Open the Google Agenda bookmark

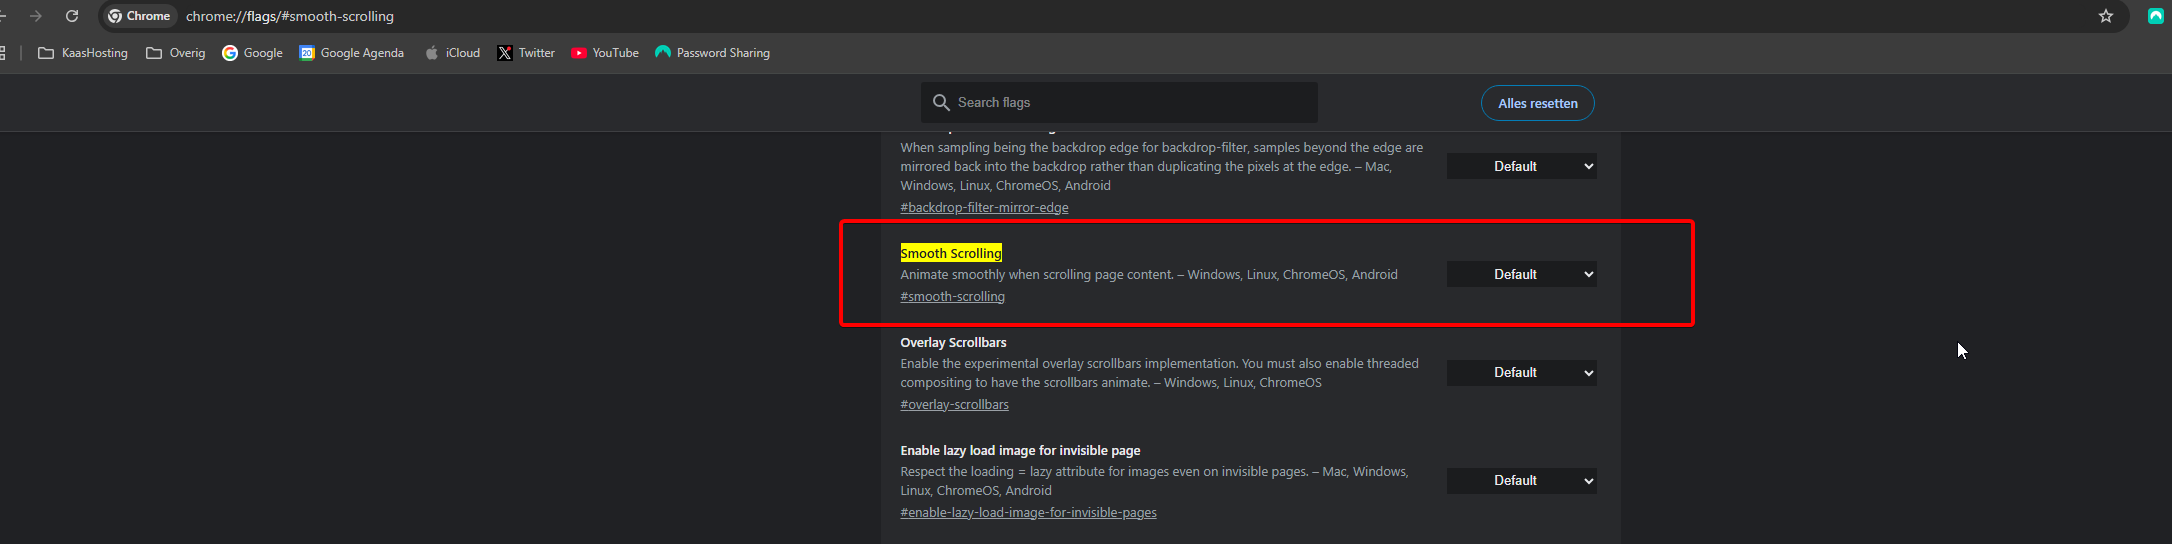[351, 53]
